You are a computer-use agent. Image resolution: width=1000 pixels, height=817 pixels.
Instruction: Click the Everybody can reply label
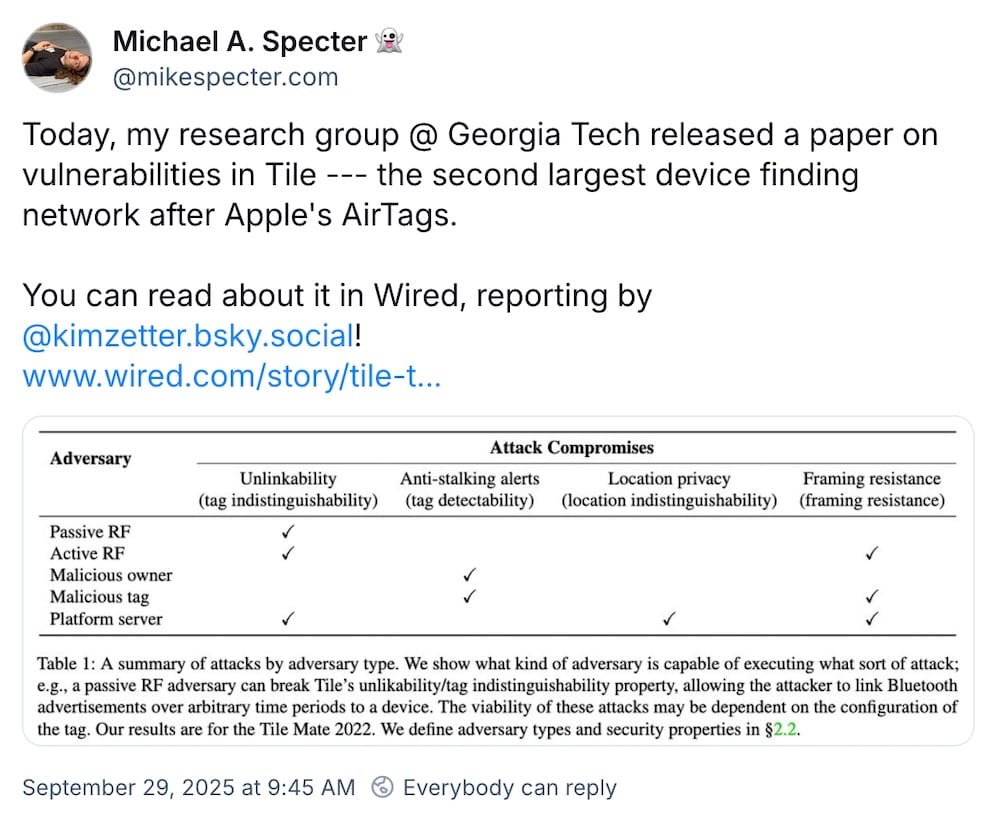(509, 788)
